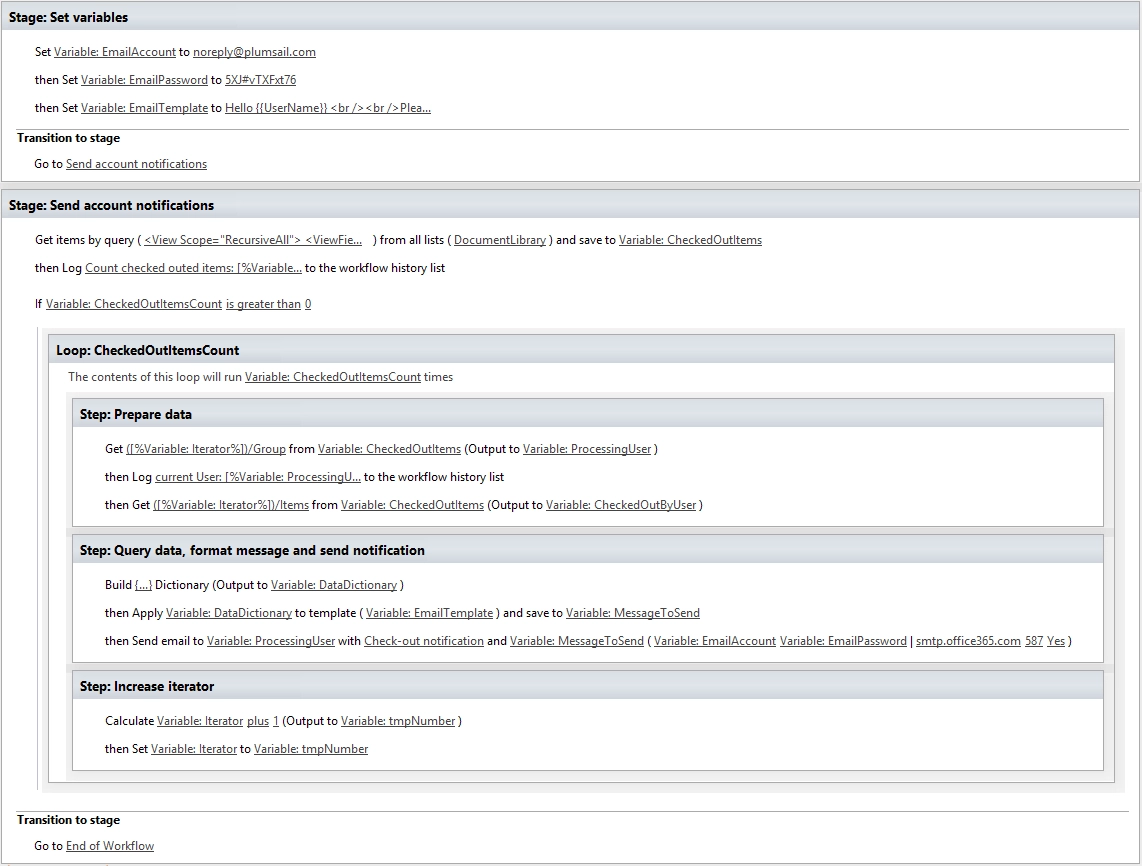Viewport: 1142px width, 866px height.
Task: Edit the noreply@plumsail.com value
Action: click(254, 52)
